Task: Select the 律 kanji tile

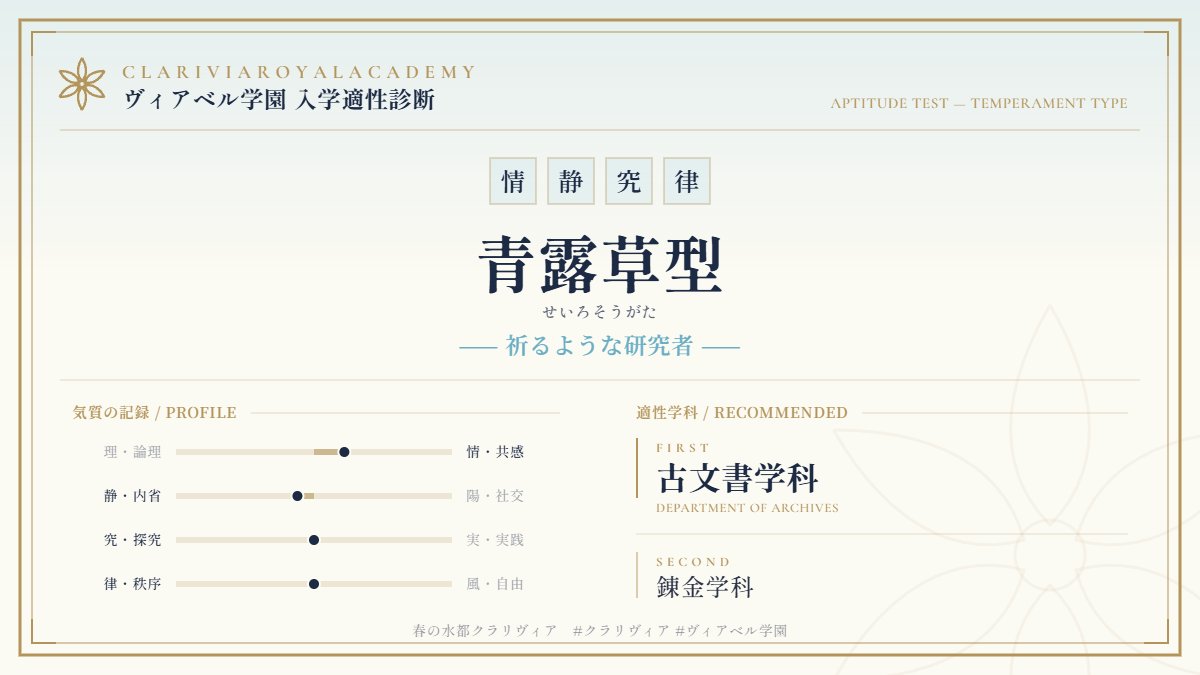Action: [x=687, y=181]
